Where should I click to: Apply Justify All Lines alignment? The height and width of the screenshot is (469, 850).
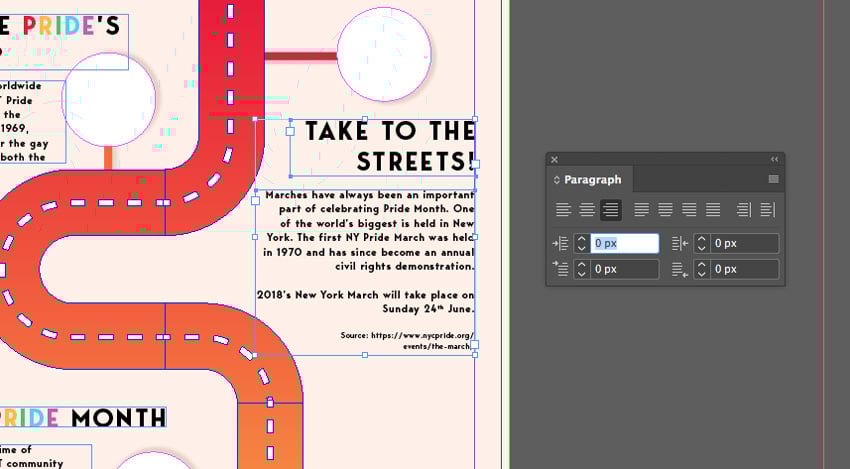pyautogui.click(x=713, y=210)
